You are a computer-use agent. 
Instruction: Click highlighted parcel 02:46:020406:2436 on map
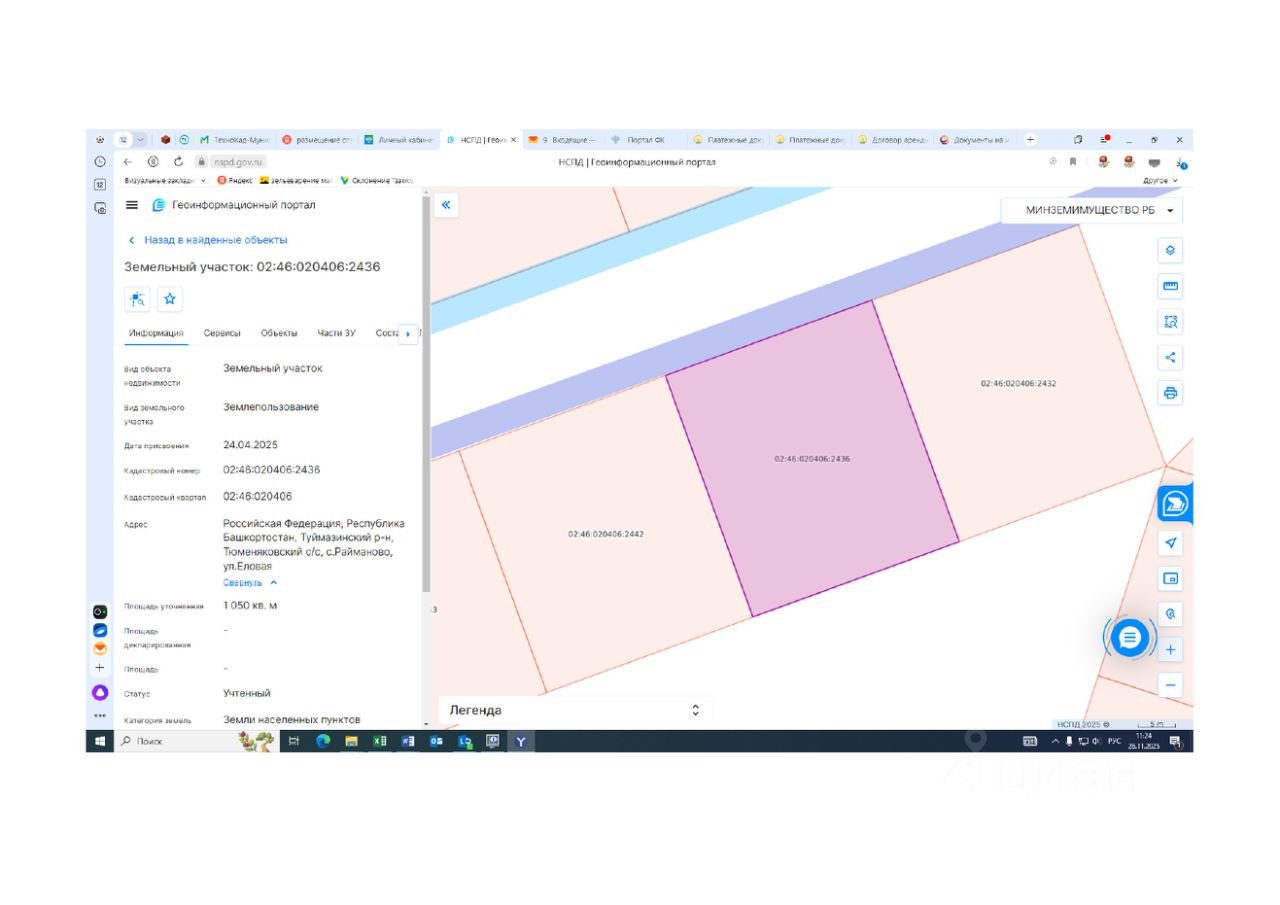pyautogui.click(x=812, y=459)
